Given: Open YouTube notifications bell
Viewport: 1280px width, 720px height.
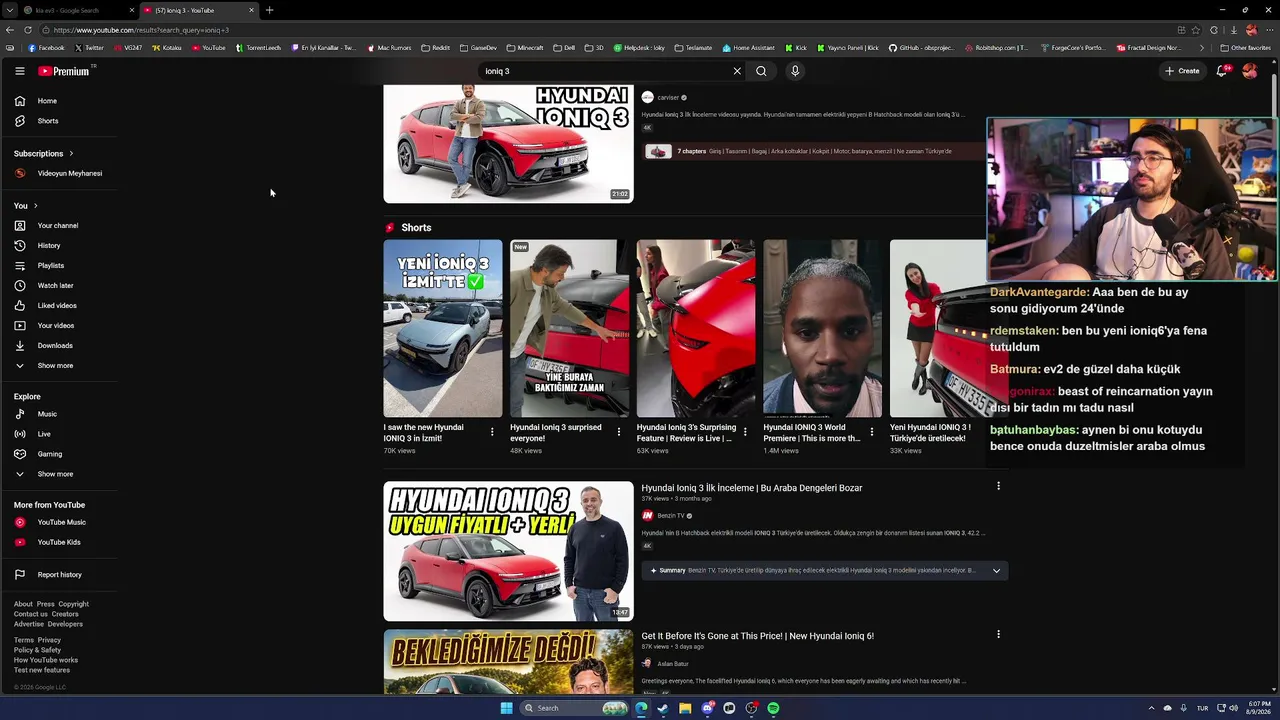Looking at the screenshot, I should tap(1222, 71).
